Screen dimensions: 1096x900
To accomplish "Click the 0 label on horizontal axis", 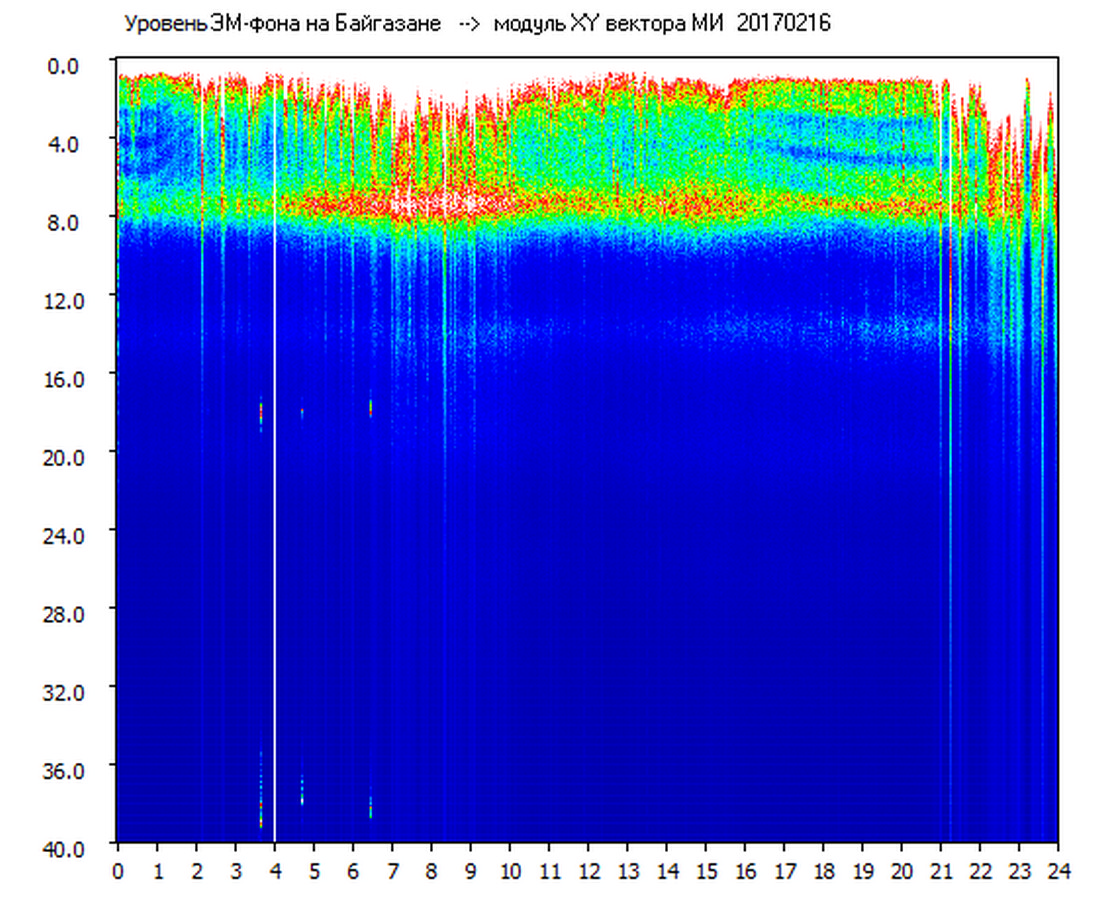I will pyautogui.click(x=118, y=871).
